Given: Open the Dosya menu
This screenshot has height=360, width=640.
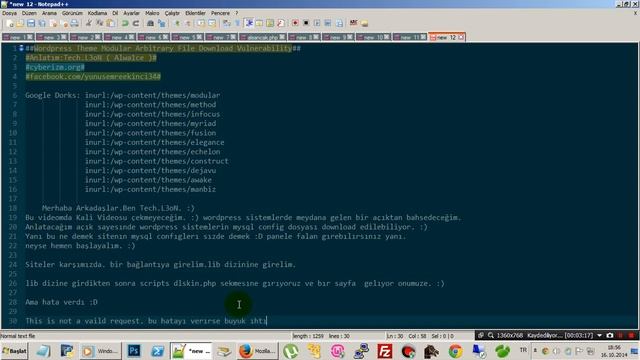Looking at the screenshot, I should pyautogui.click(x=9, y=13).
